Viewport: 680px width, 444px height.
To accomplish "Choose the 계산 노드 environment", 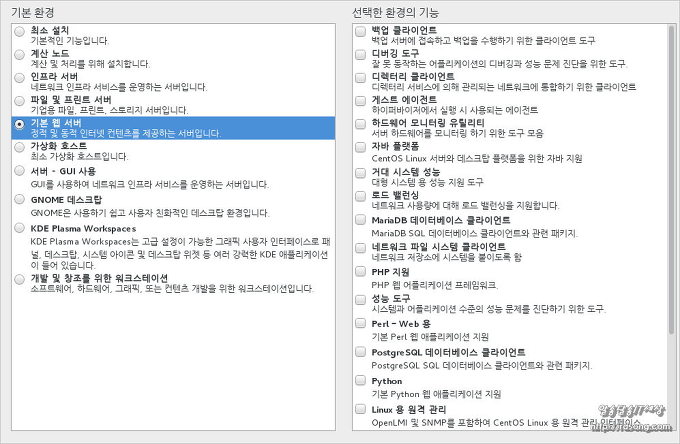I will pos(20,55).
